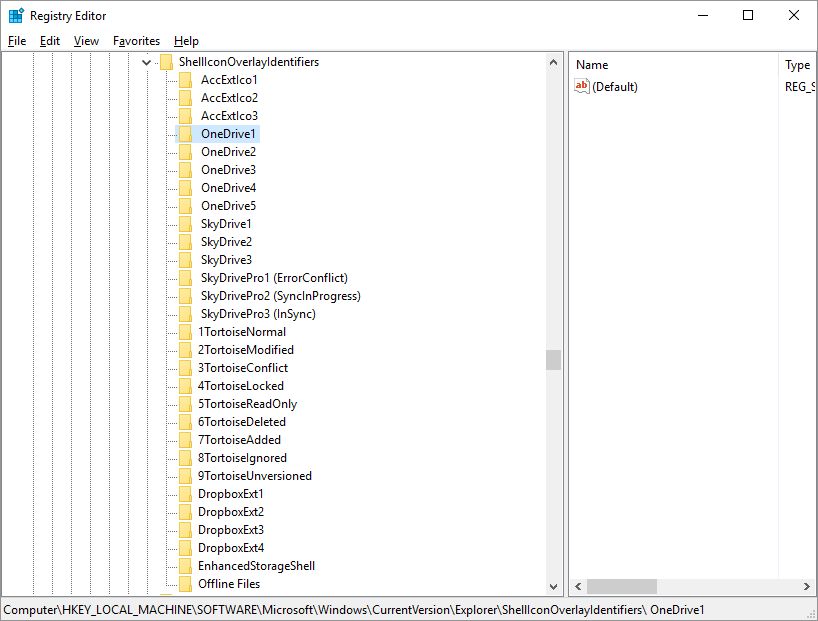Click the Registry Editor app icon in title bar
818x621 pixels.
coord(16,16)
